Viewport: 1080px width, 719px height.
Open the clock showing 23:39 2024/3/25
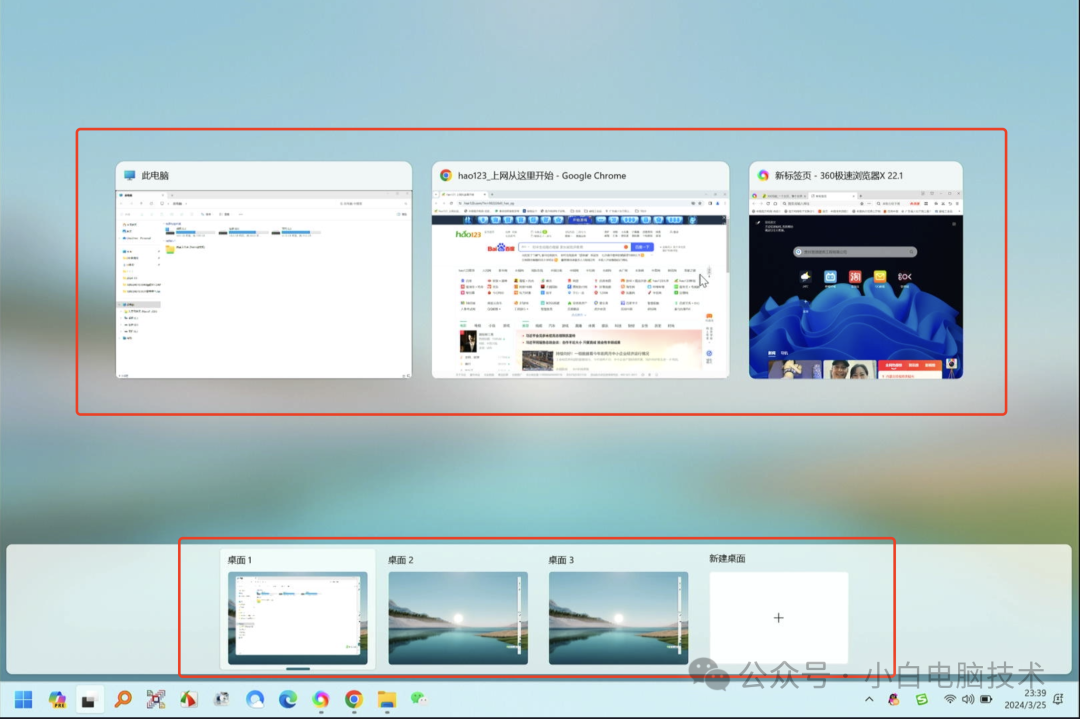(1025, 699)
